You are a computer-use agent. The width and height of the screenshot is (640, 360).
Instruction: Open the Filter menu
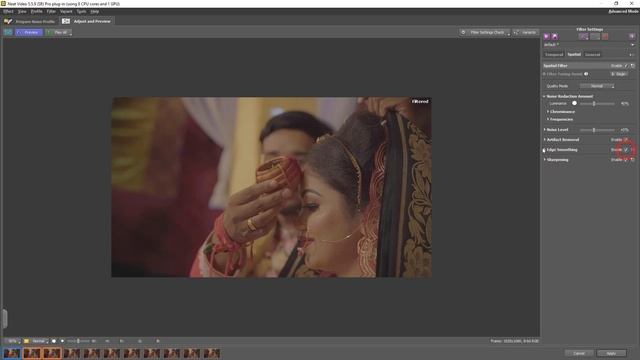[x=51, y=11]
